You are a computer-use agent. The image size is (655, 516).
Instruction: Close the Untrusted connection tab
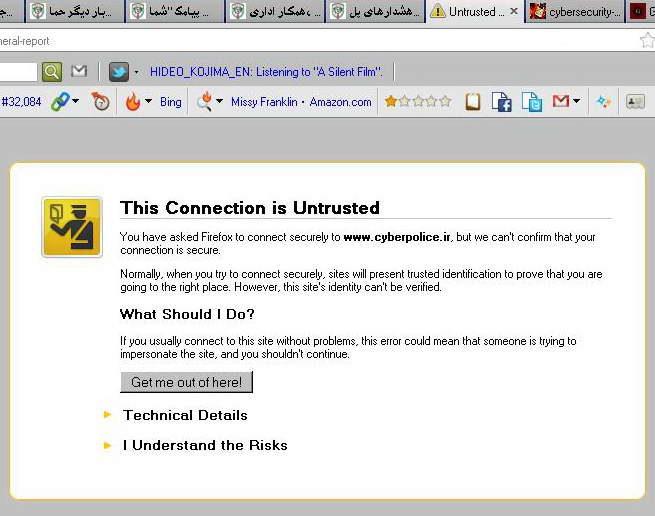tap(514, 12)
